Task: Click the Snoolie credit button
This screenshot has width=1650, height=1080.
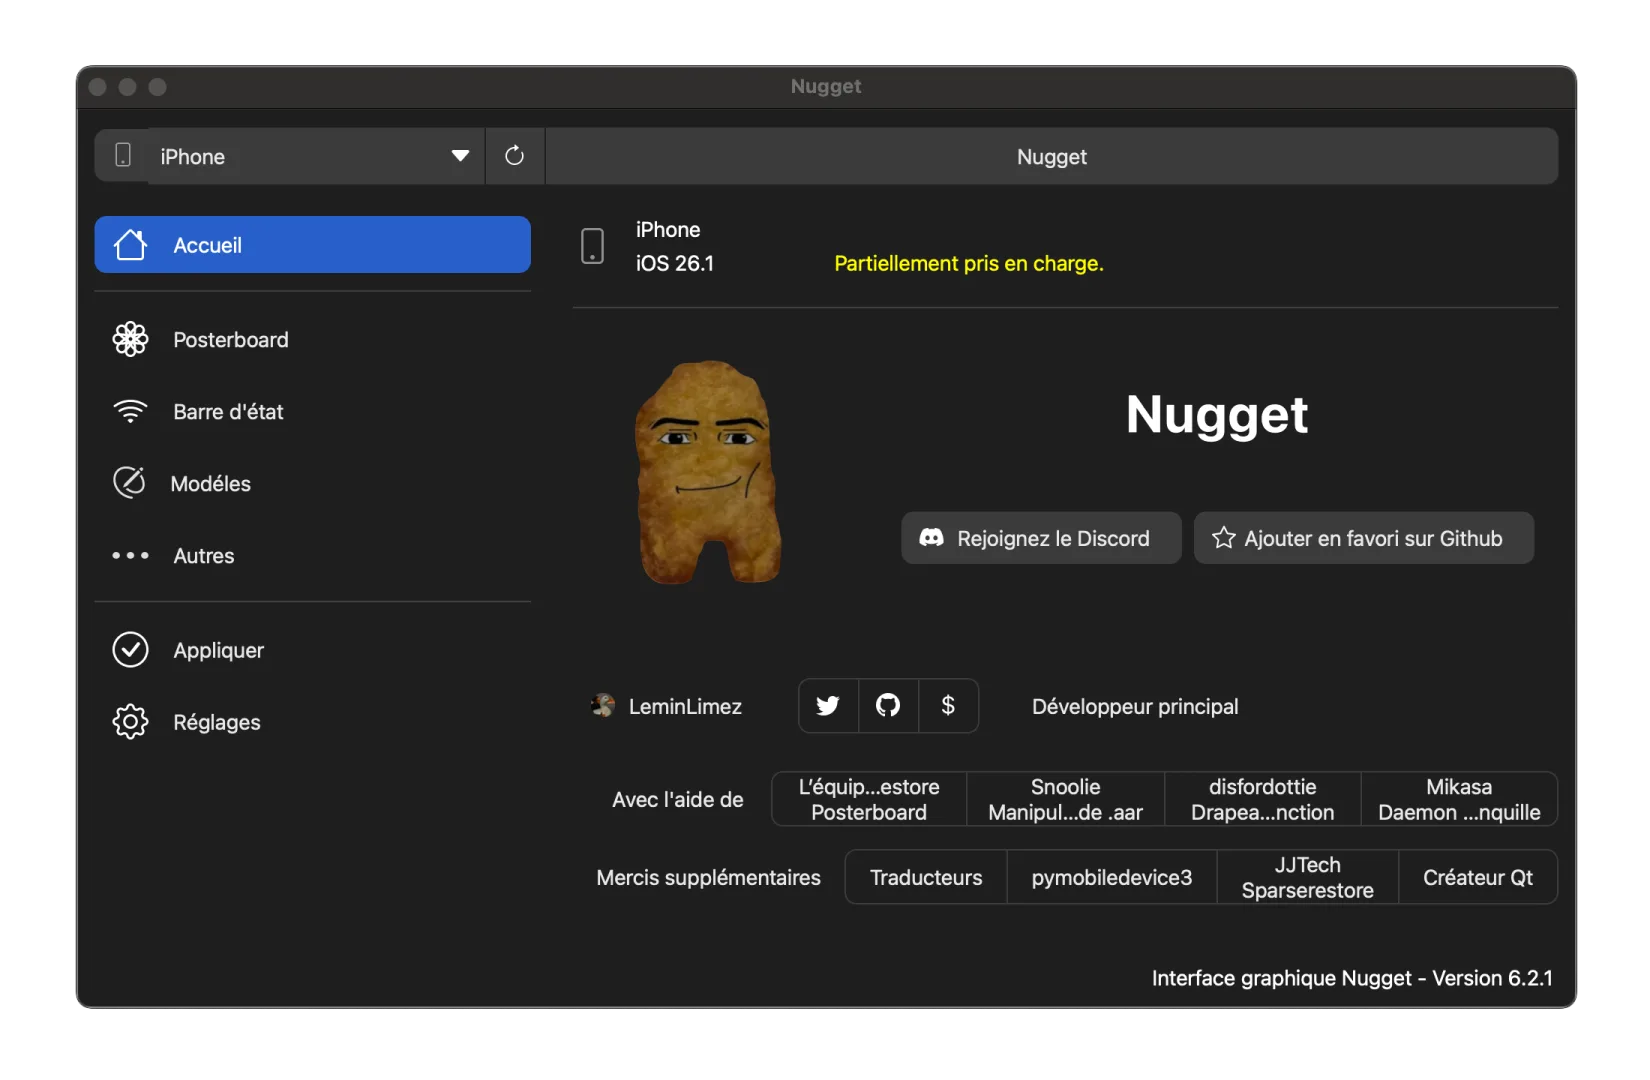Action: click(1066, 799)
